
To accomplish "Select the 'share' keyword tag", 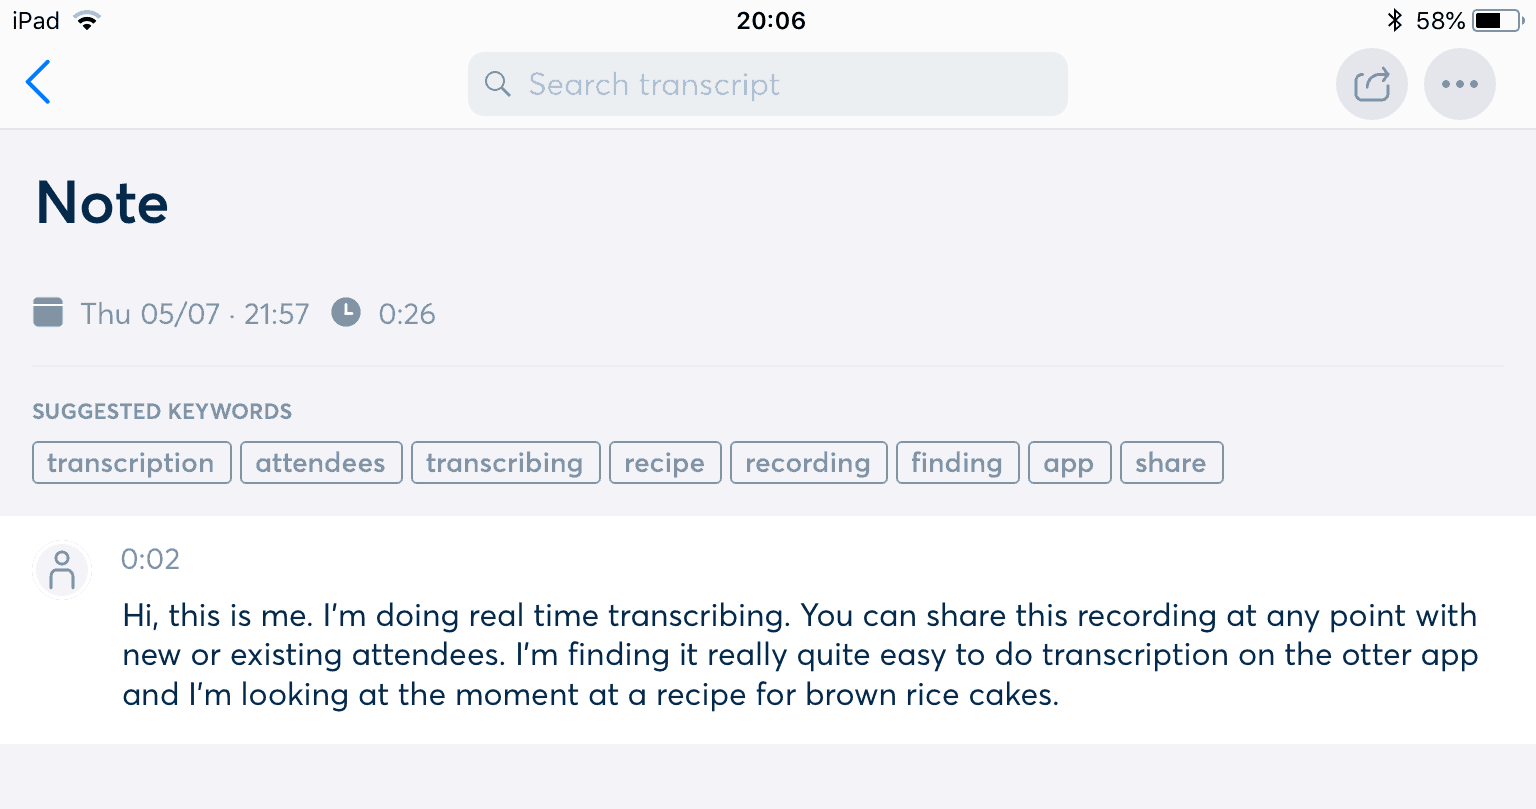I will [x=1172, y=463].
